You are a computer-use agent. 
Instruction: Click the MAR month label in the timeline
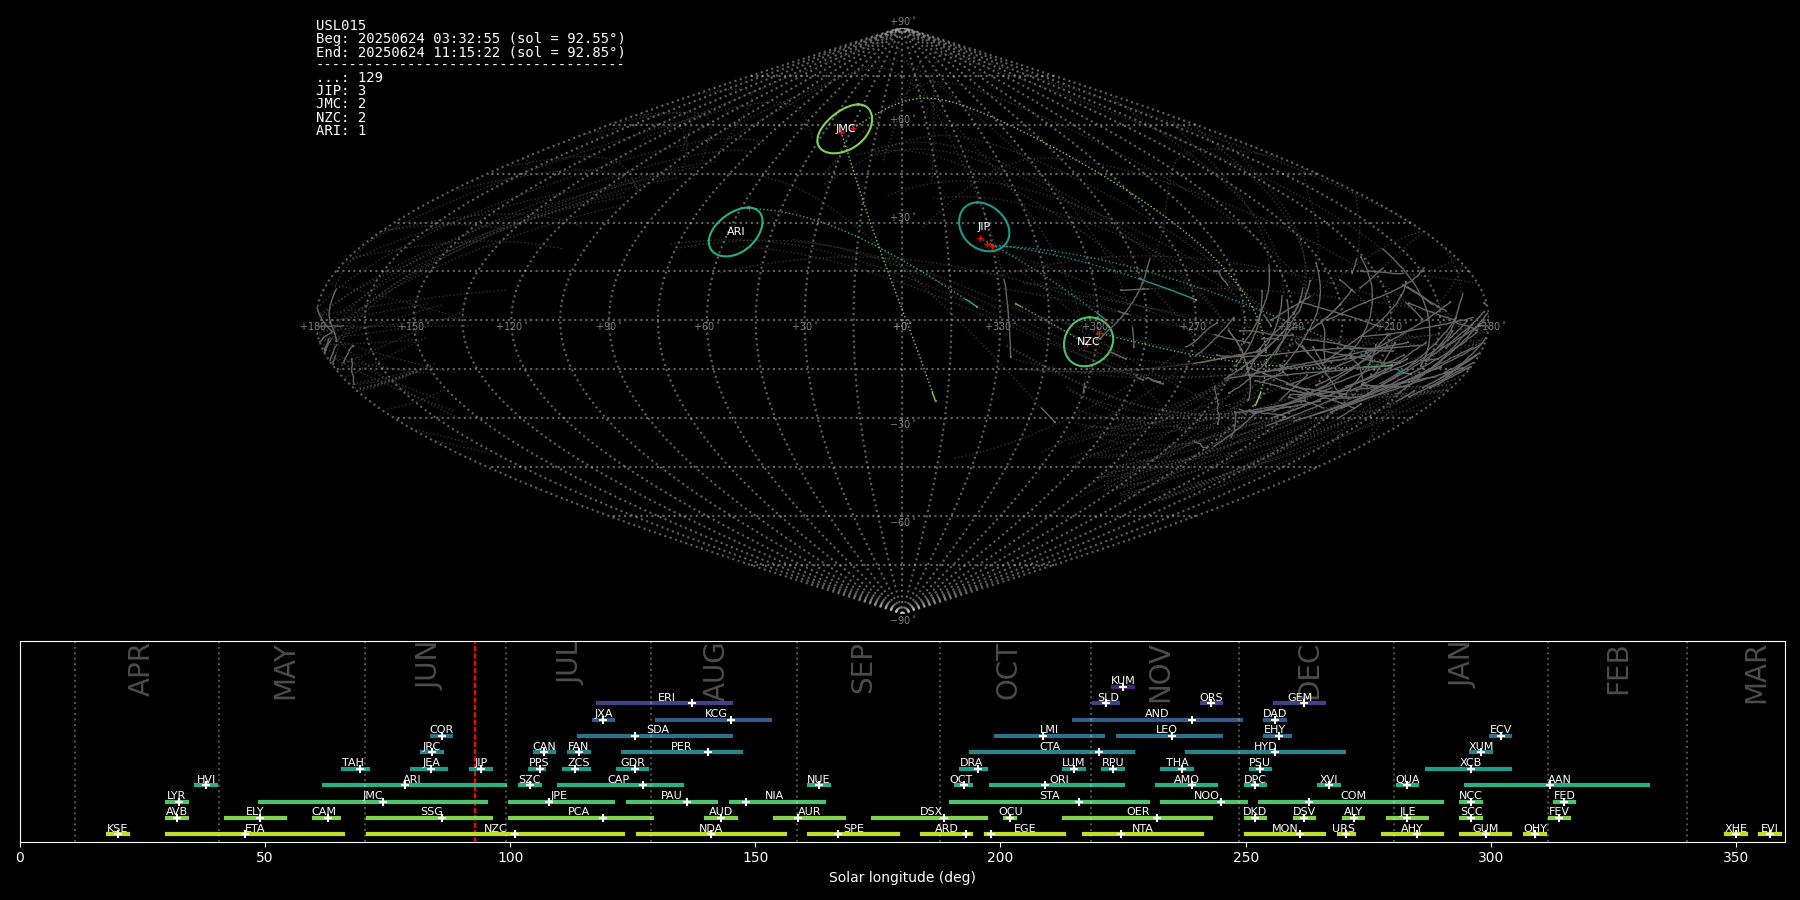click(1756, 675)
